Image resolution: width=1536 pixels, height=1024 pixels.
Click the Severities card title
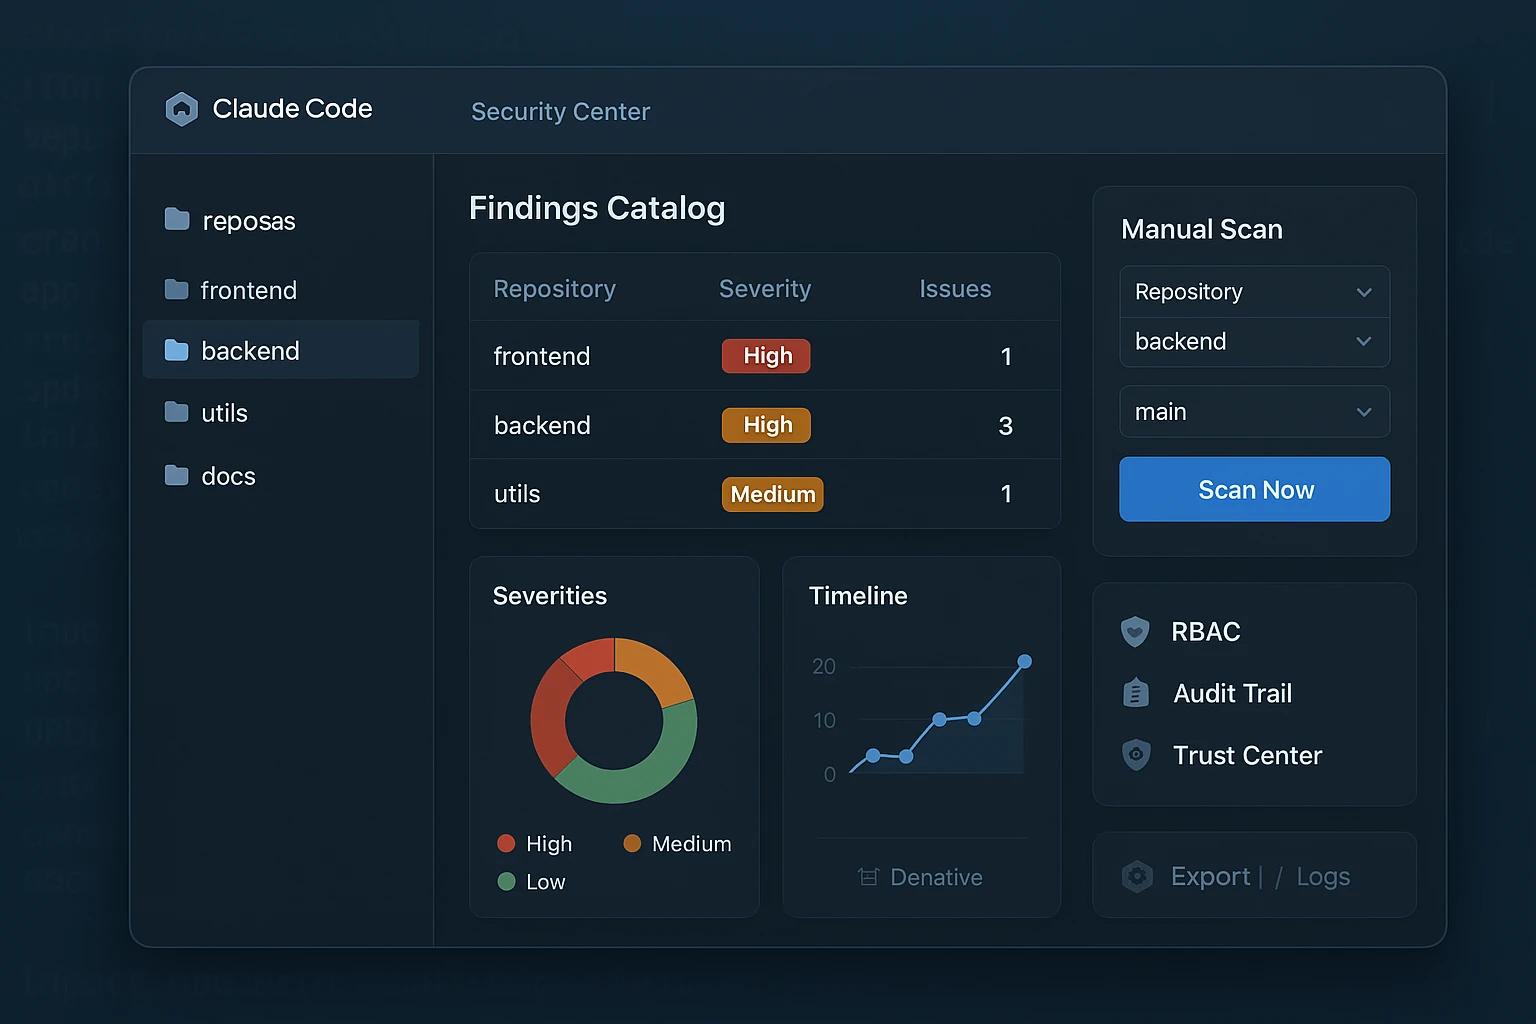(550, 596)
